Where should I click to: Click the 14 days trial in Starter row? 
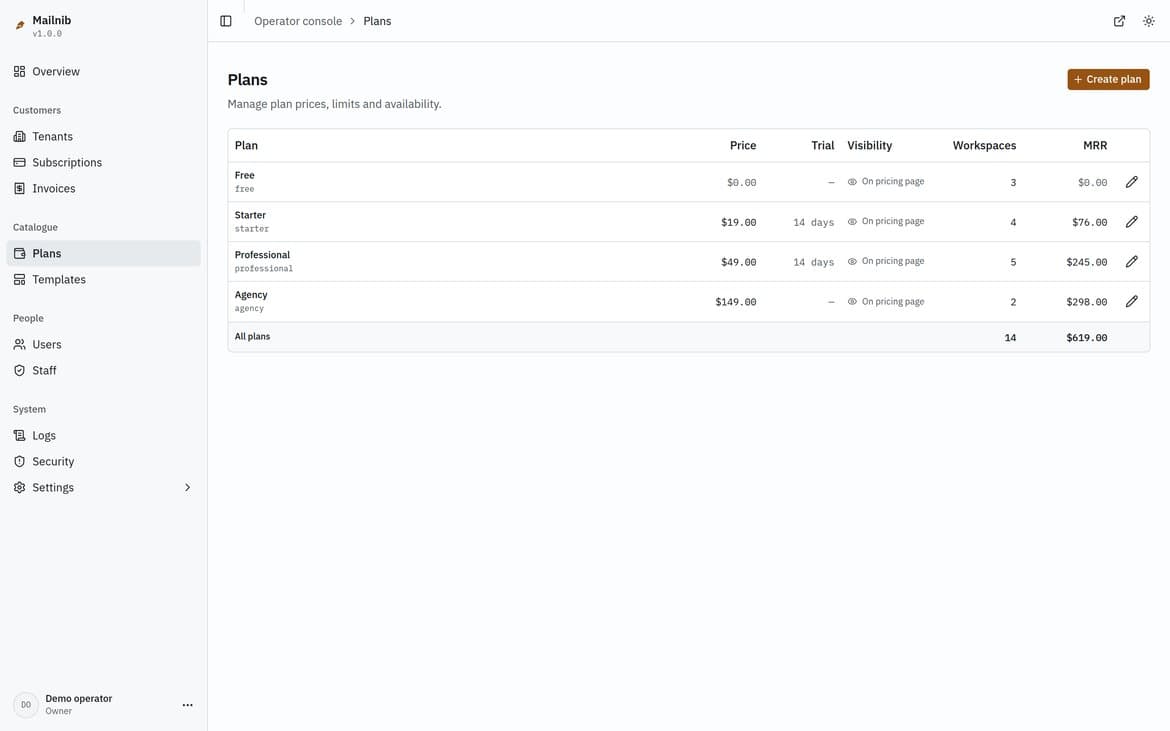point(813,222)
